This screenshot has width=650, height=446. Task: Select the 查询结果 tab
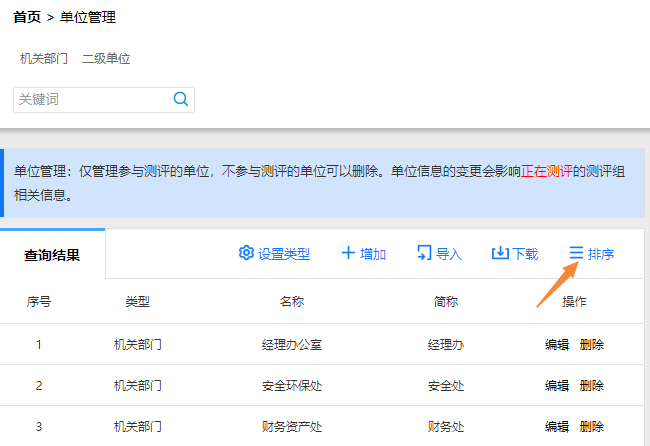point(52,255)
